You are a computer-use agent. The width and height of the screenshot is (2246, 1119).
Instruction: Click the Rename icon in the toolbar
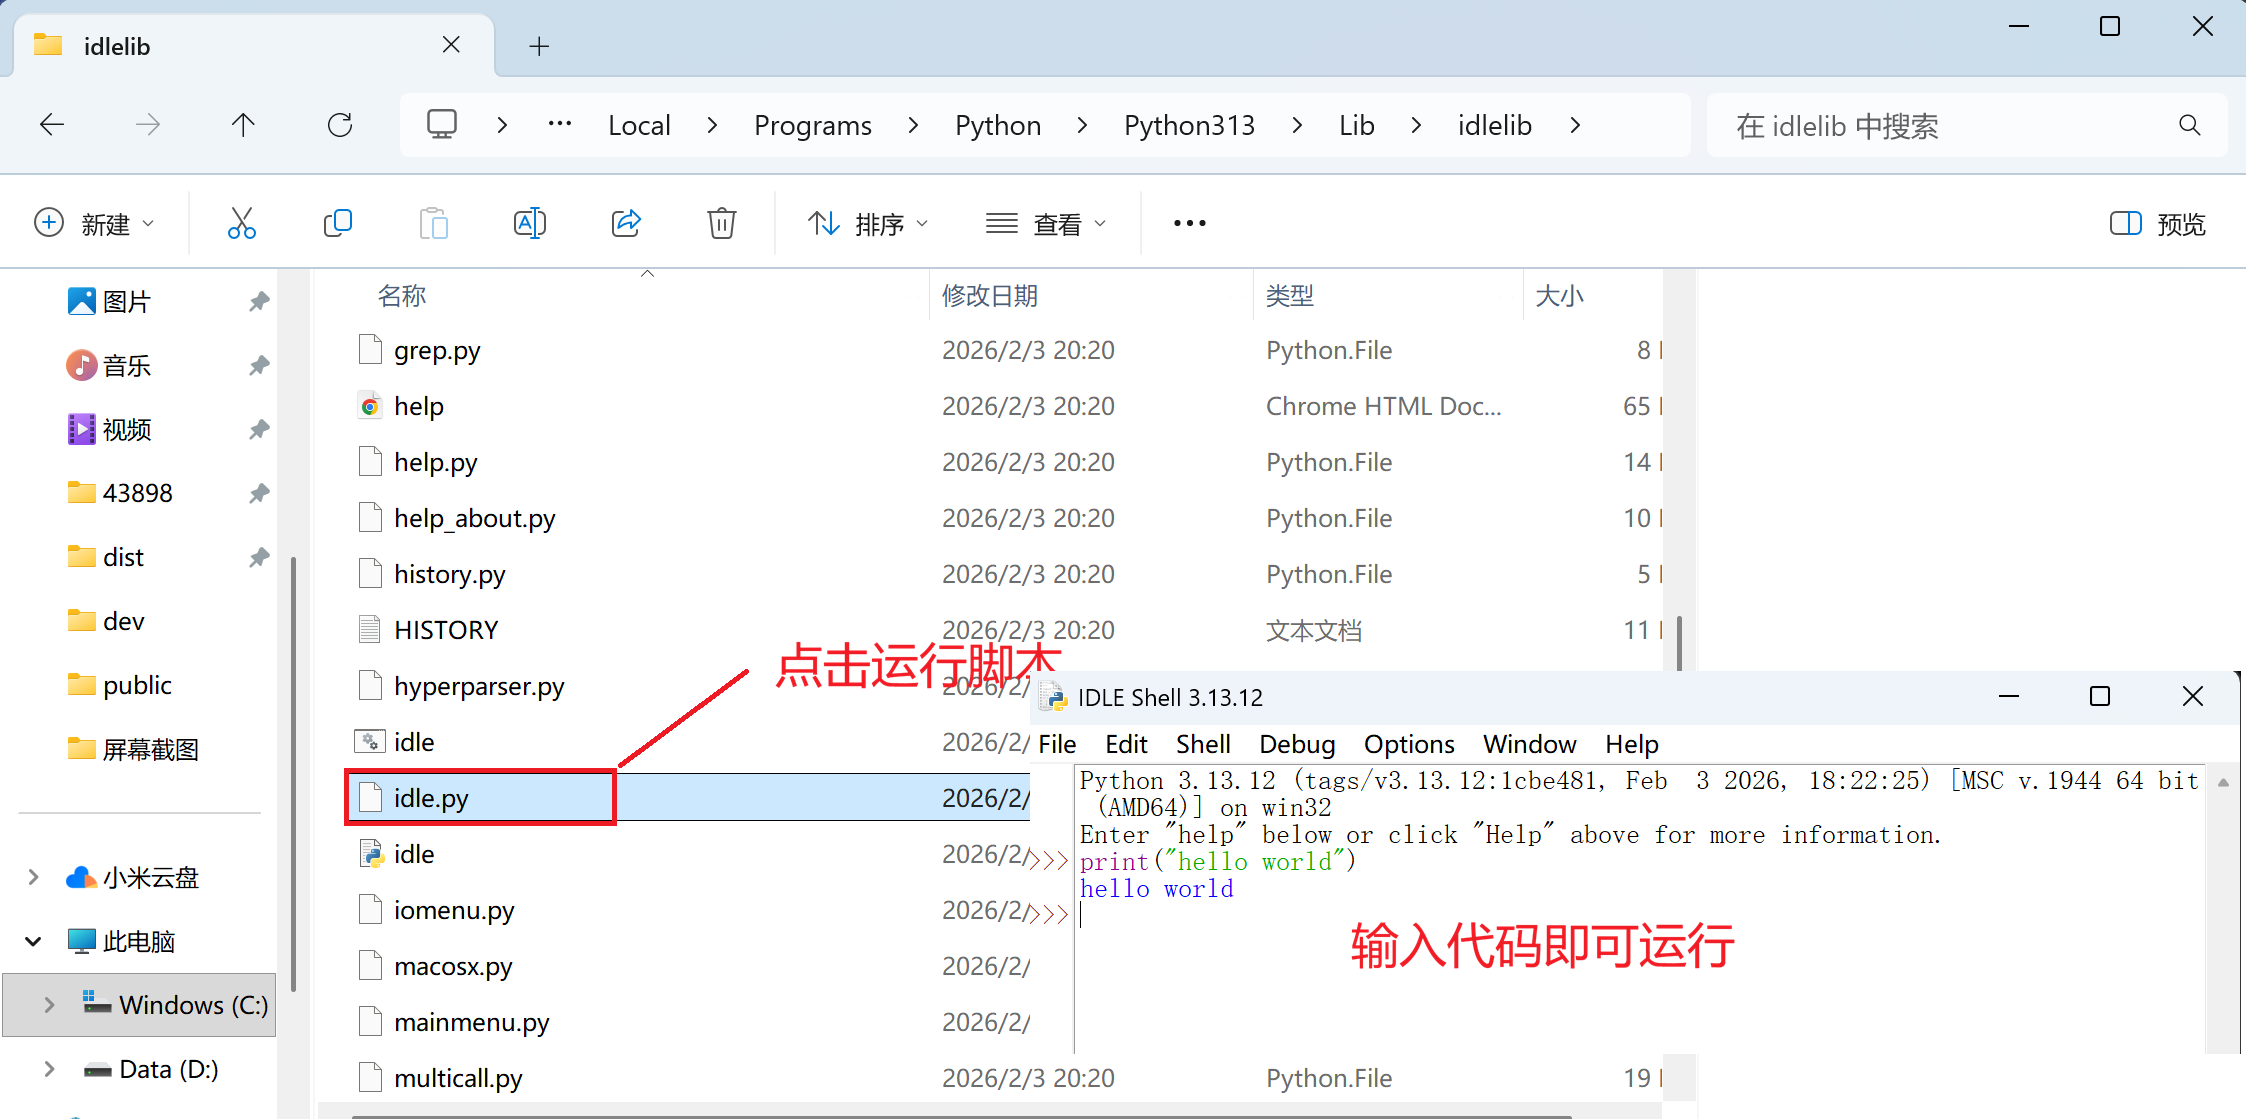click(529, 223)
